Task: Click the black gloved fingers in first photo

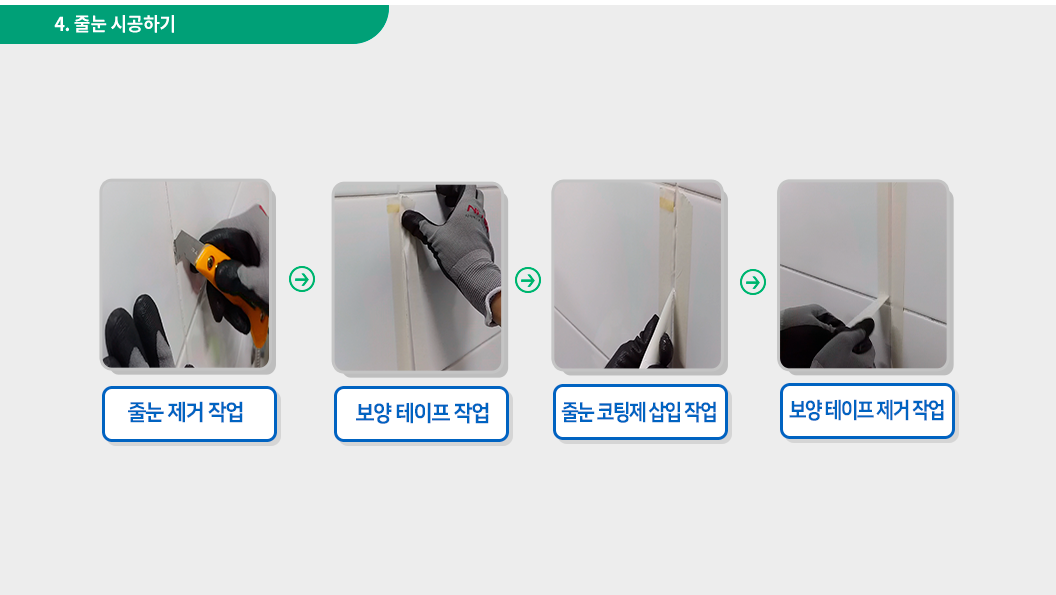Action: [x=139, y=332]
